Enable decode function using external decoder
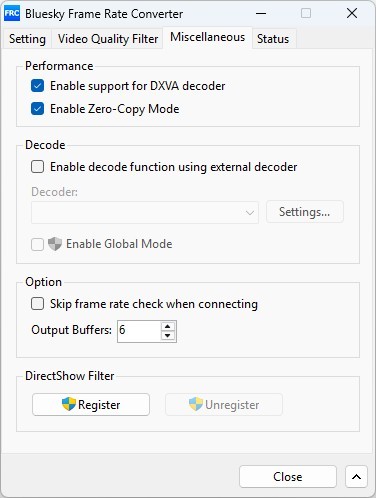This screenshot has width=376, height=498. coord(37,167)
